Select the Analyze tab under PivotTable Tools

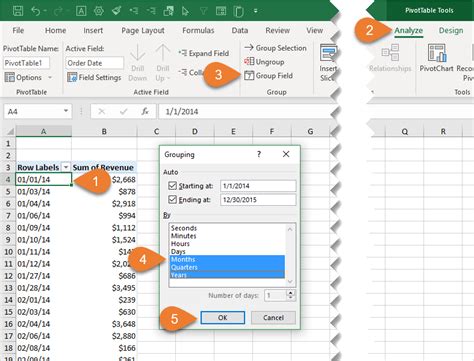click(409, 30)
